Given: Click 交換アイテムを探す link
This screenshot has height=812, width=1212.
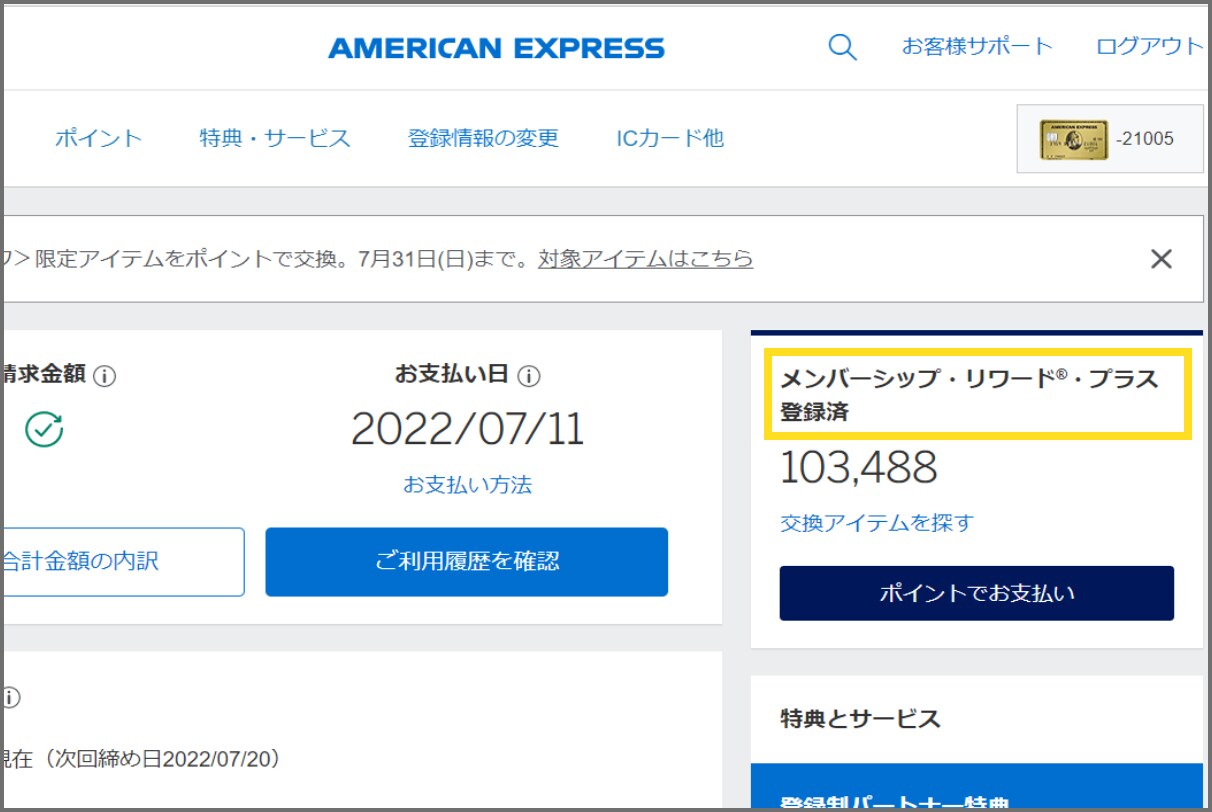Looking at the screenshot, I should point(876,523).
